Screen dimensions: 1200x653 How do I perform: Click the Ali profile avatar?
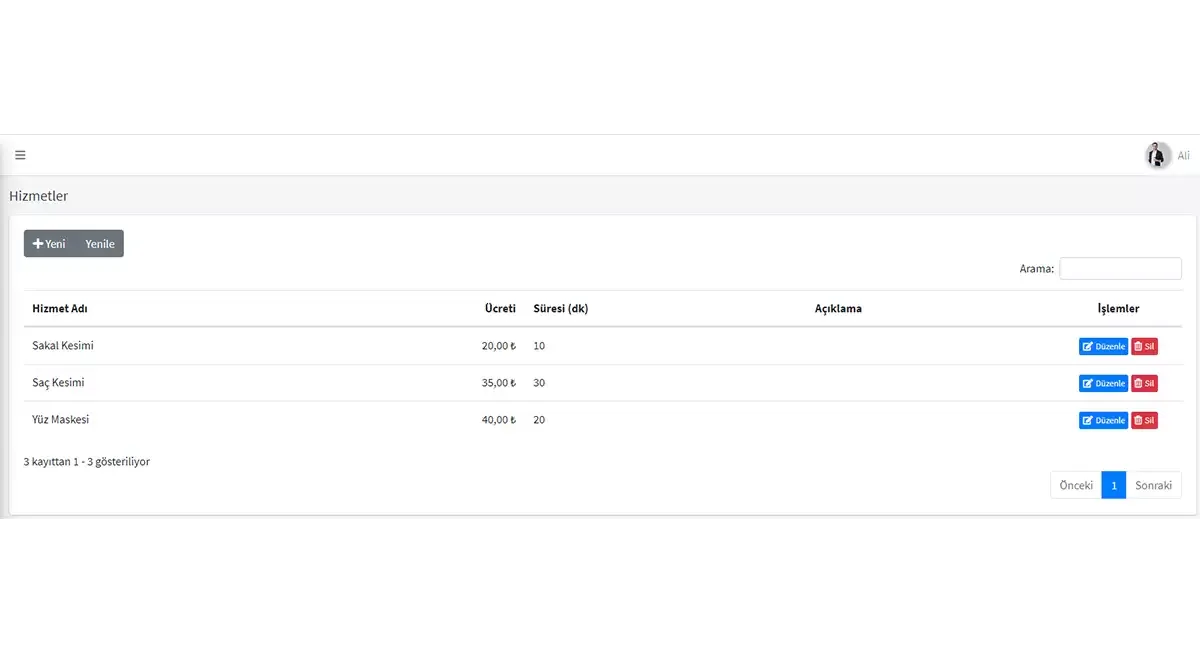1158,155
